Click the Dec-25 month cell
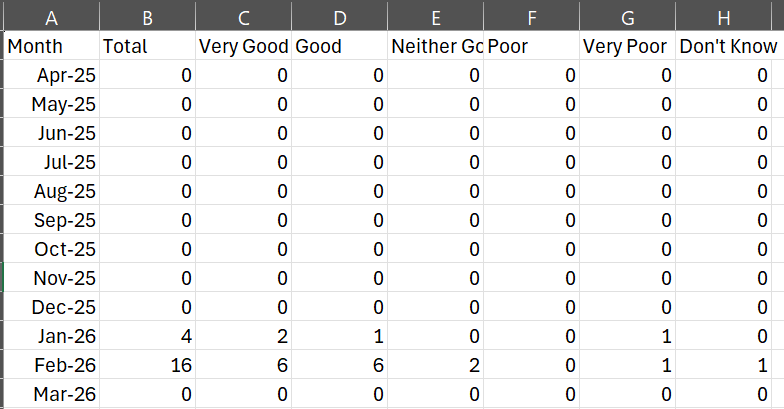The height and width of the screenshot is (409, 784). pos(50,307)
